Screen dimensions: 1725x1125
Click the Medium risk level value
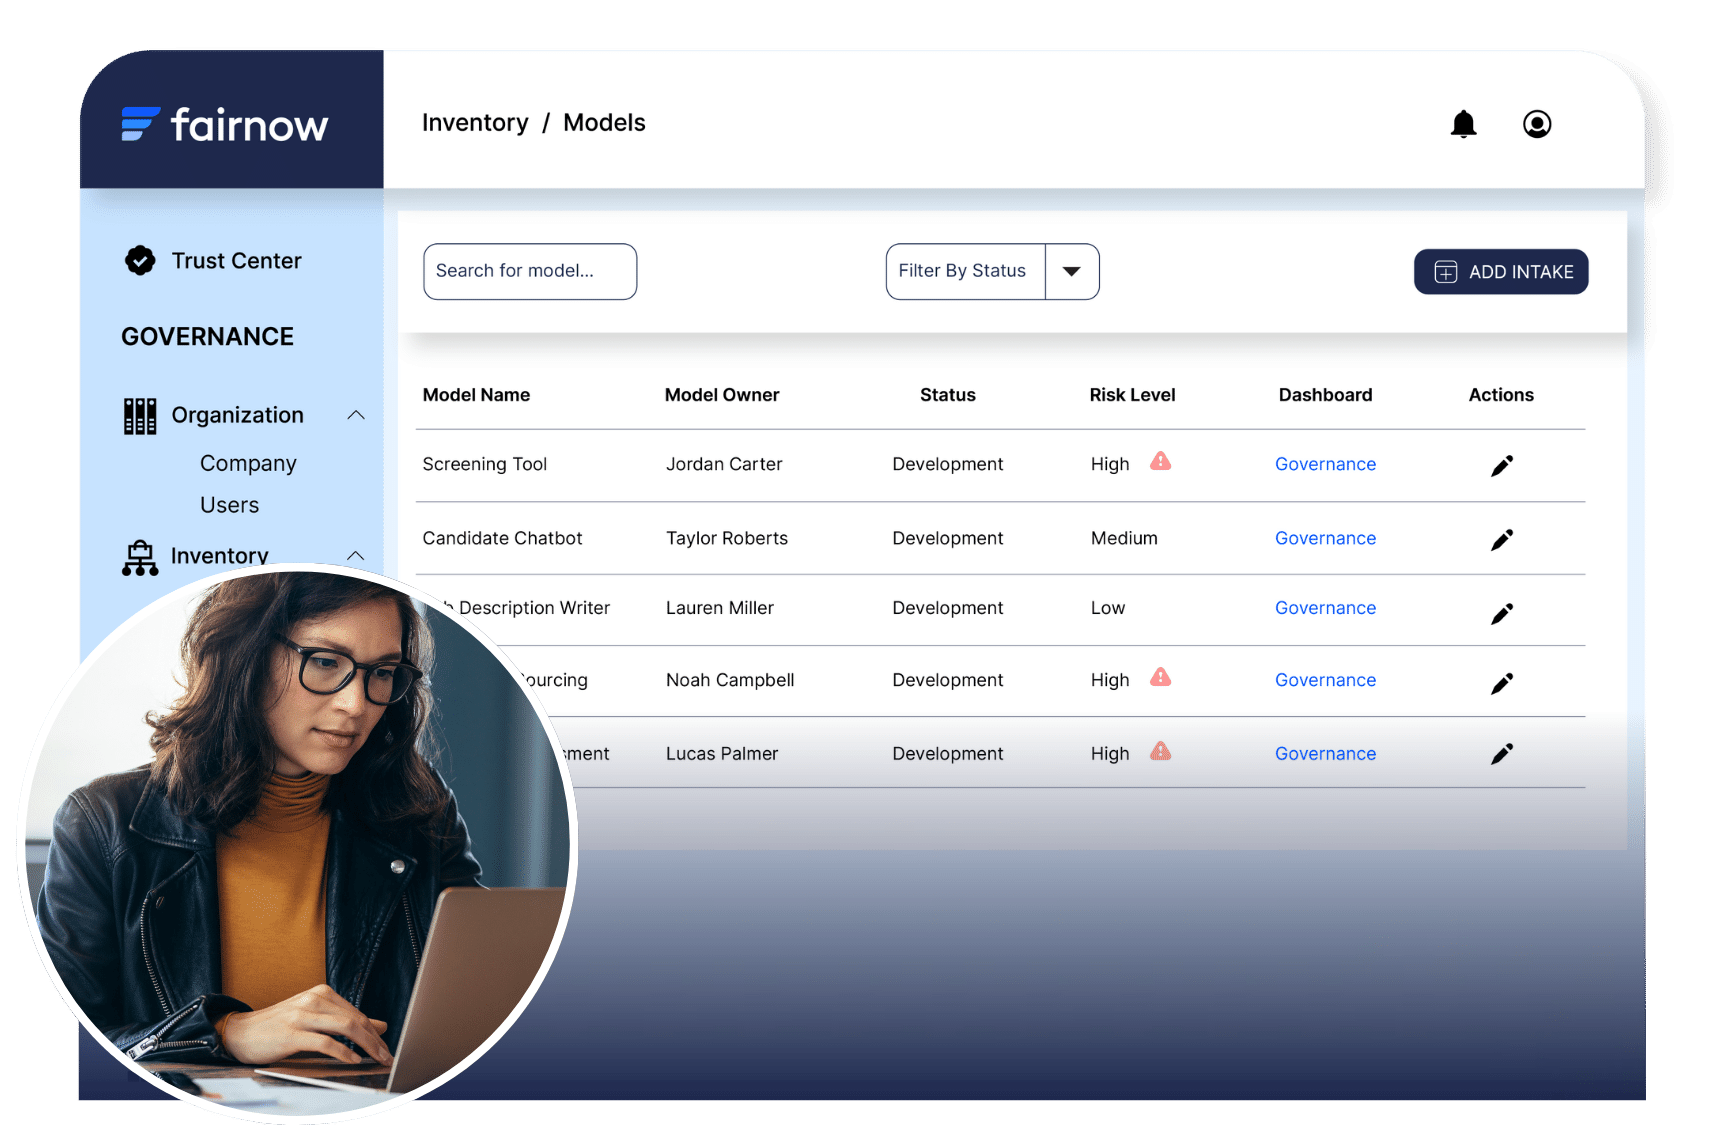(x=1124, y=538)
